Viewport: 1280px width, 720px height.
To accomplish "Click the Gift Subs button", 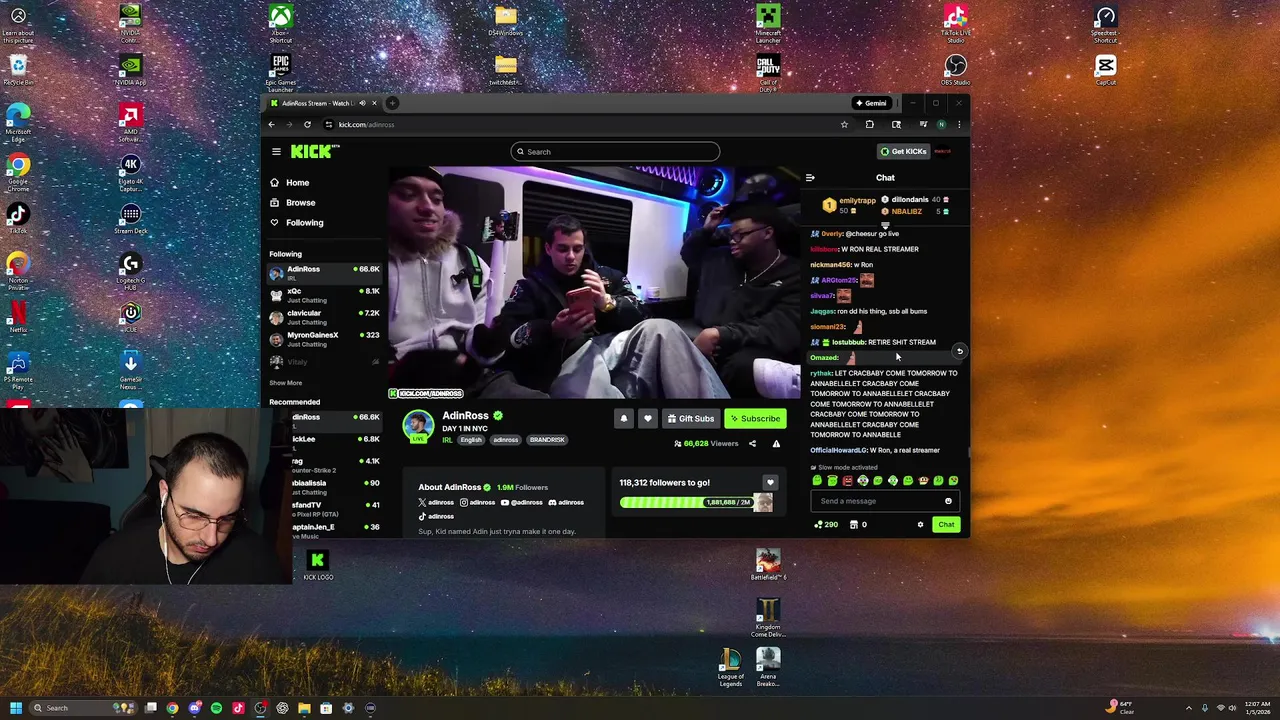I will click(691, 419).
